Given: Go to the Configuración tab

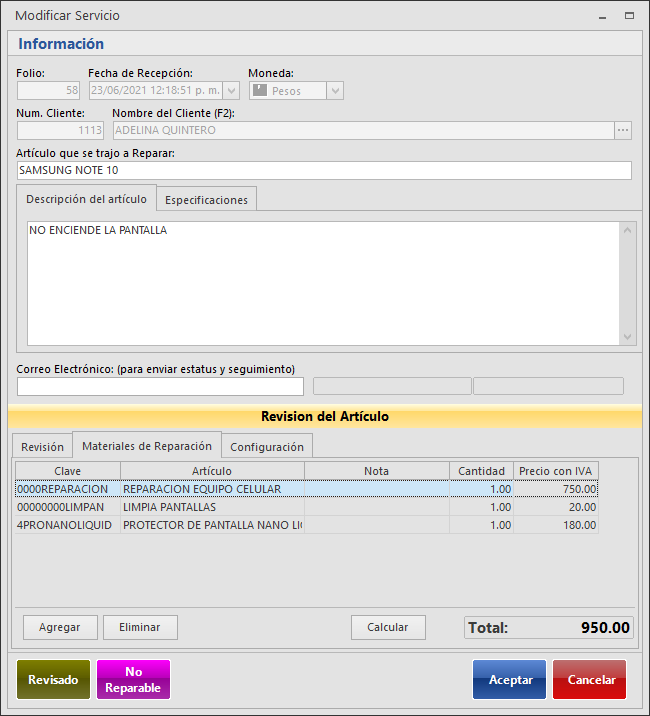Looking at the screenshot, I should point(267,447).
